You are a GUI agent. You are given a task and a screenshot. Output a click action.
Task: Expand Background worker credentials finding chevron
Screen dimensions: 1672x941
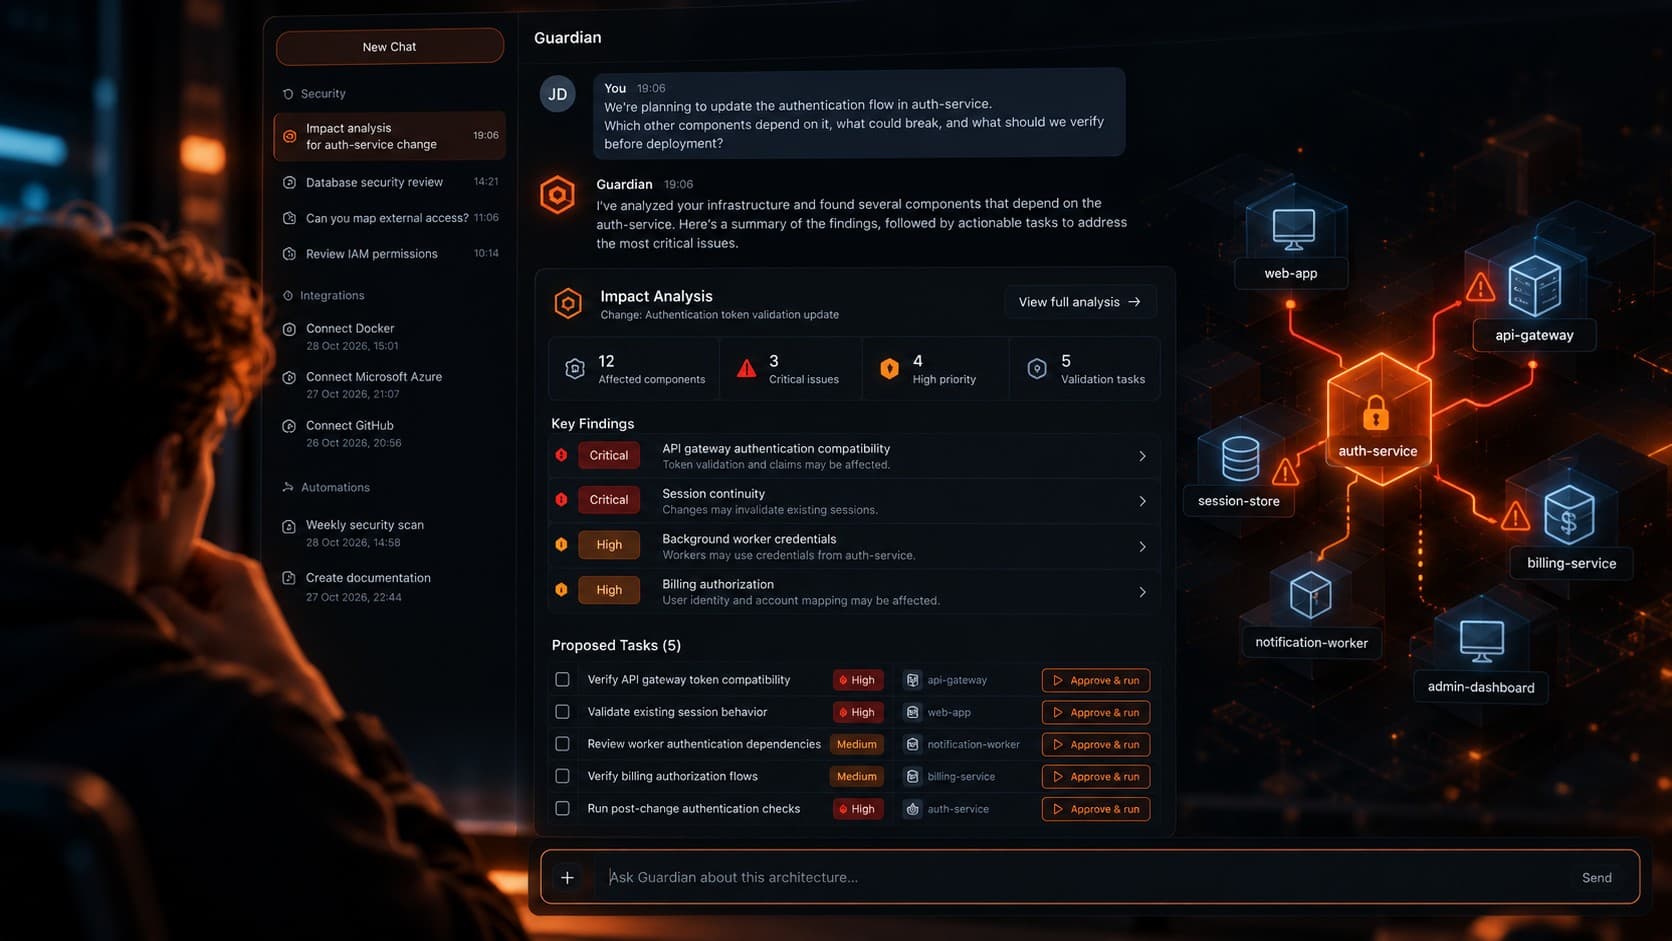click(1142, 547)
